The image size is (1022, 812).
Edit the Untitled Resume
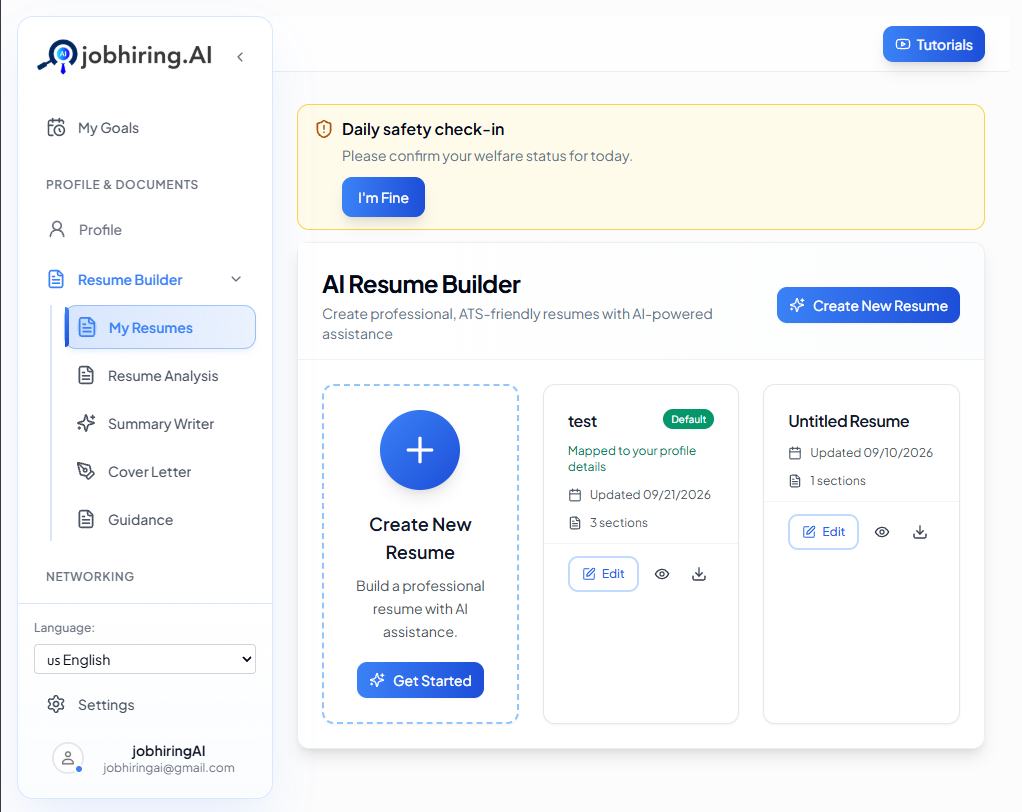pos(823,532)
